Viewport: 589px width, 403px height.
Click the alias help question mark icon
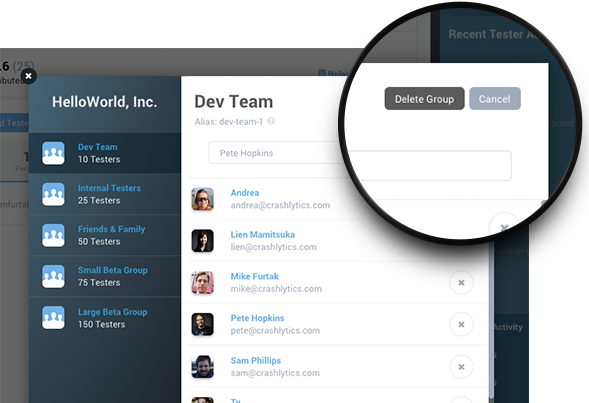(271, 121)
